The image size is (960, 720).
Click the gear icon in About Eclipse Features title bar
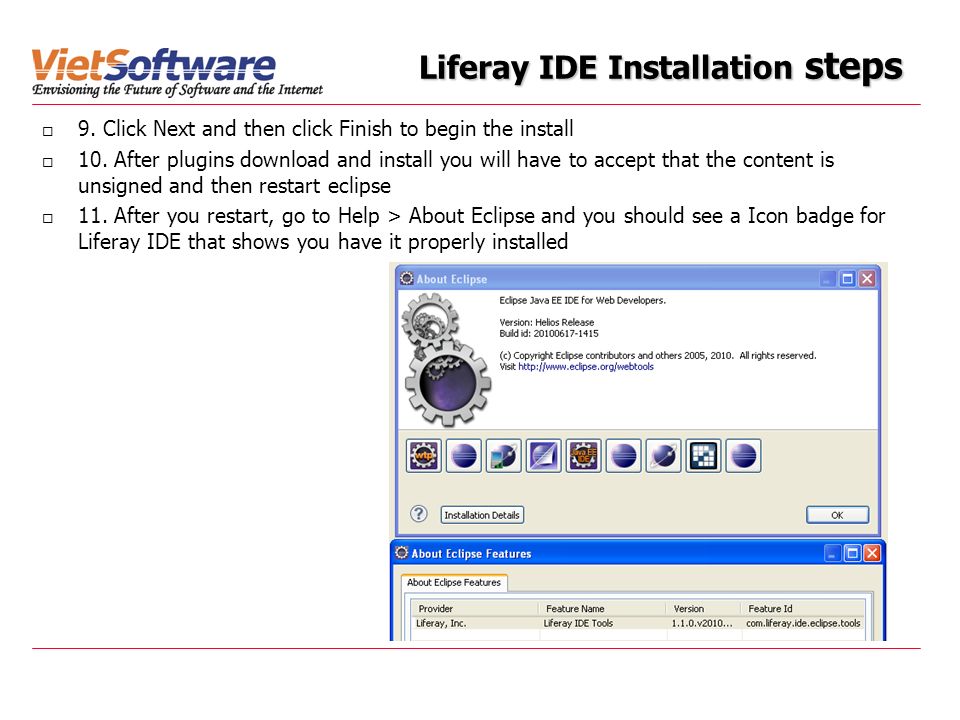click(x=402, y=553)
